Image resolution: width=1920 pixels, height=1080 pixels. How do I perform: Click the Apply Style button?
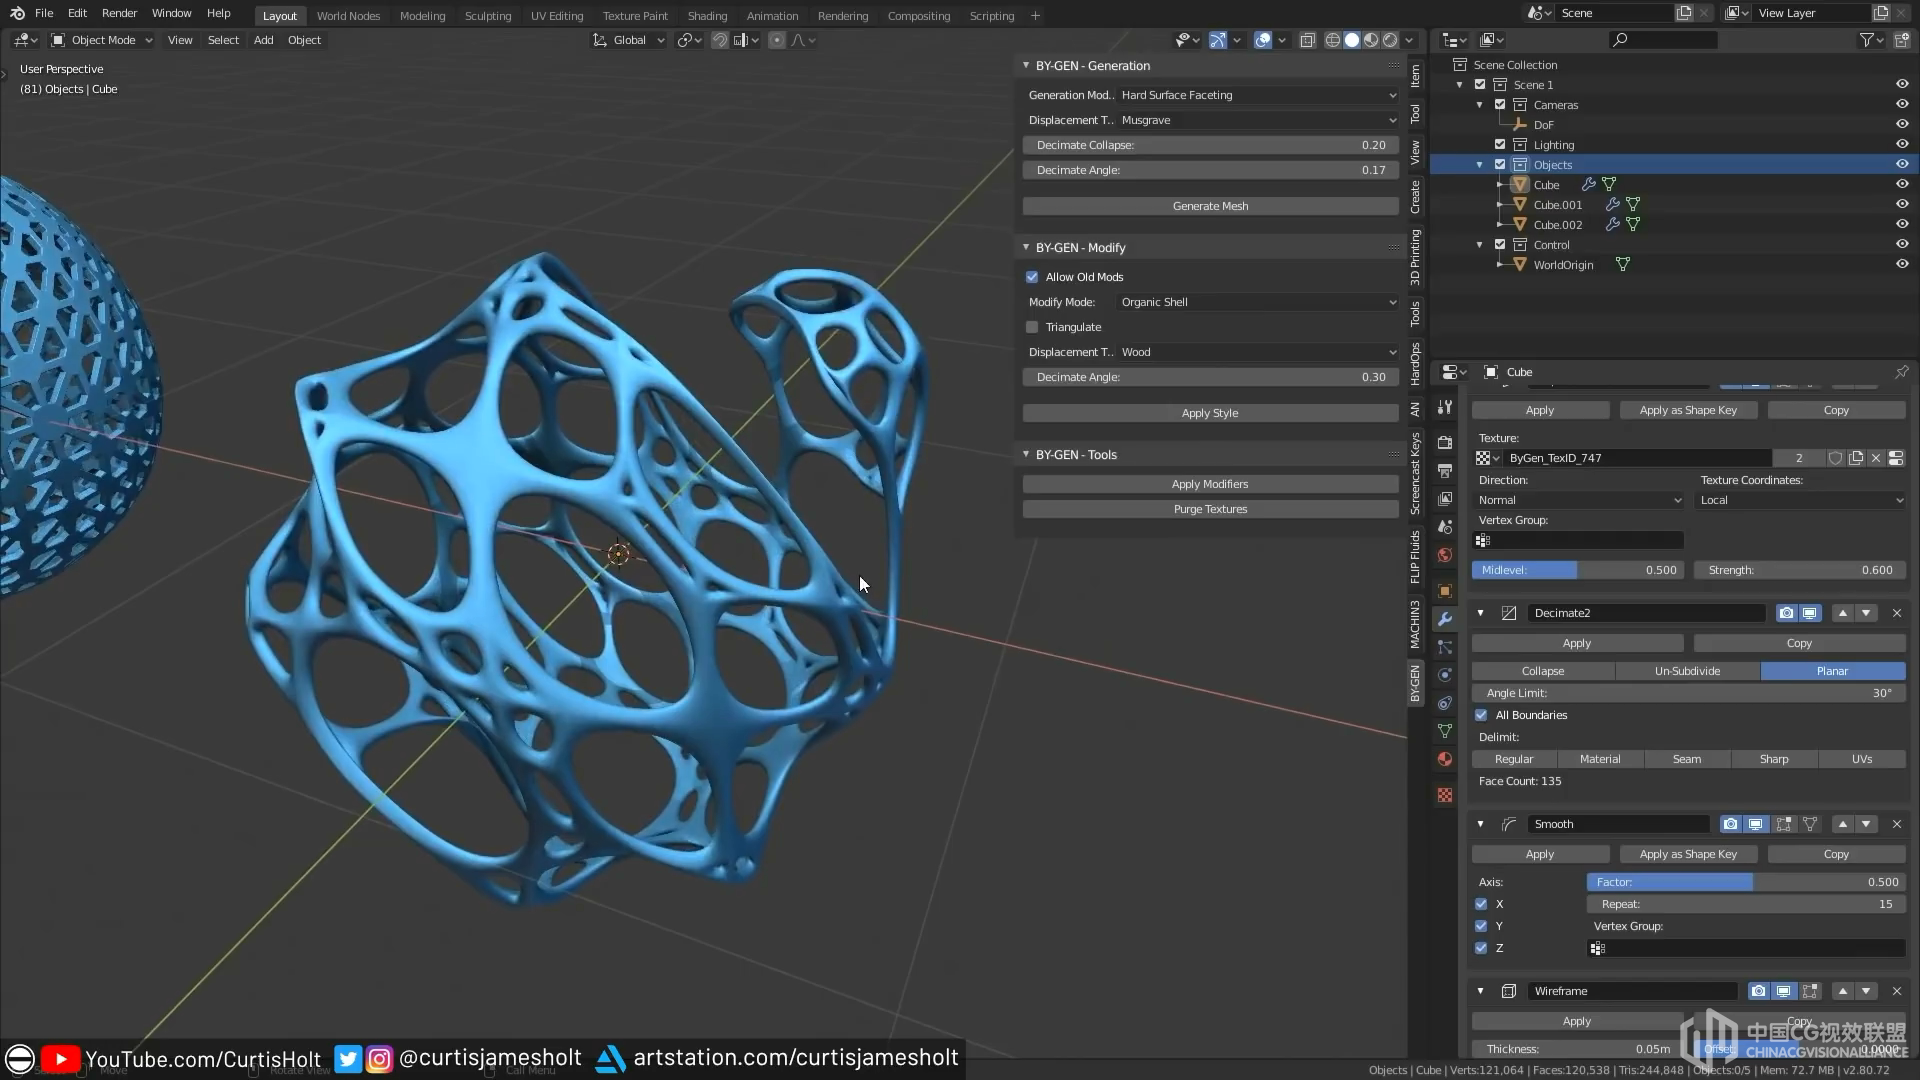[x=1210, y=413]
